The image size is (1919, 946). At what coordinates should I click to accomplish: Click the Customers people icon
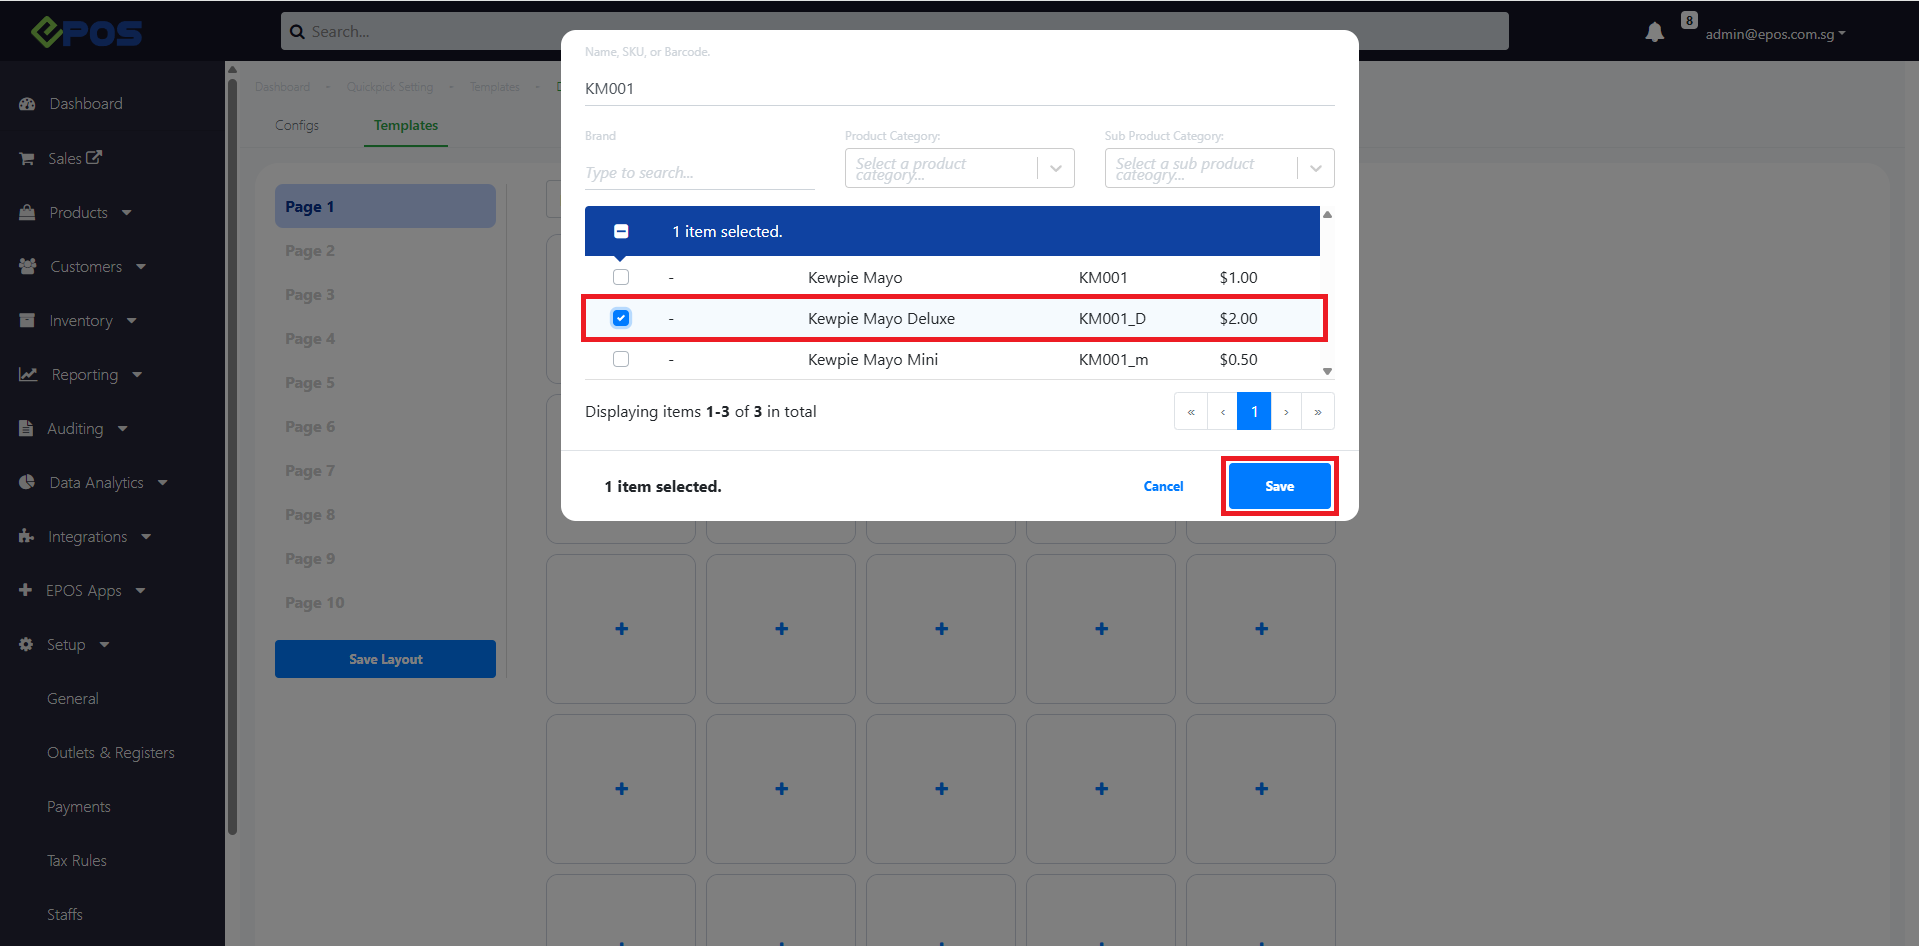click(27, 267)
